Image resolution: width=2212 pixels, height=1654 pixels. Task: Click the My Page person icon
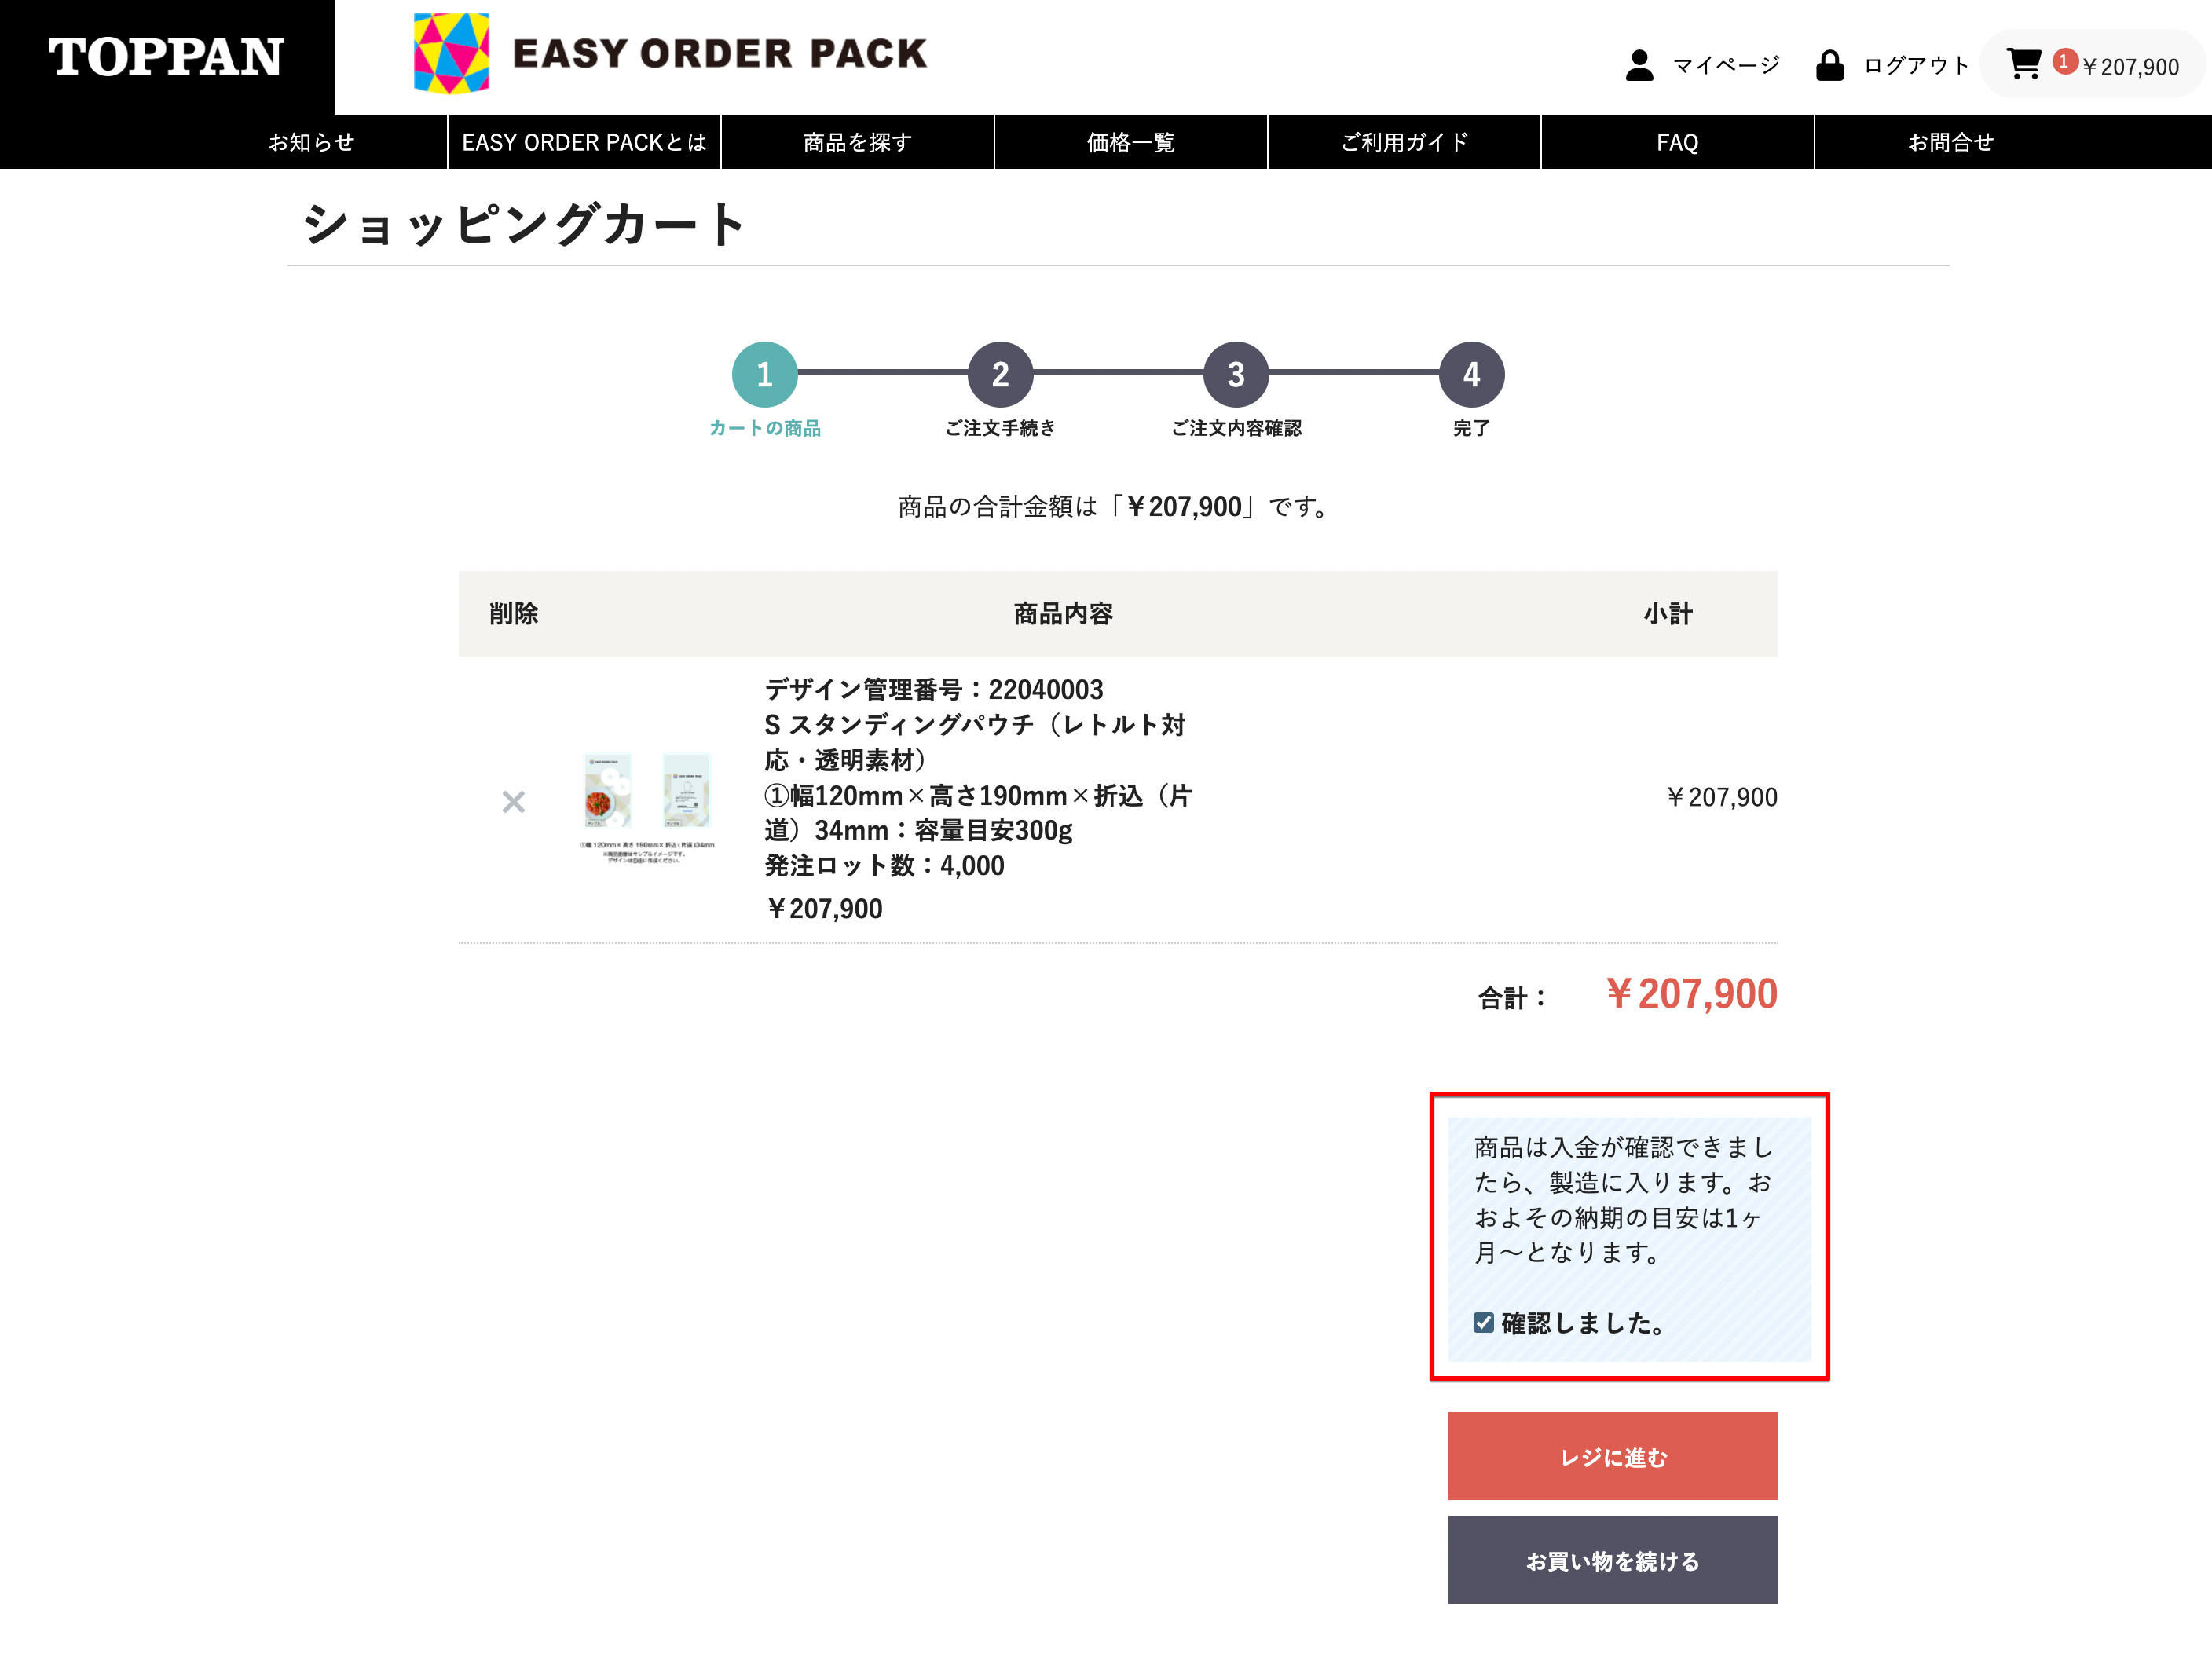point(1639,65)
